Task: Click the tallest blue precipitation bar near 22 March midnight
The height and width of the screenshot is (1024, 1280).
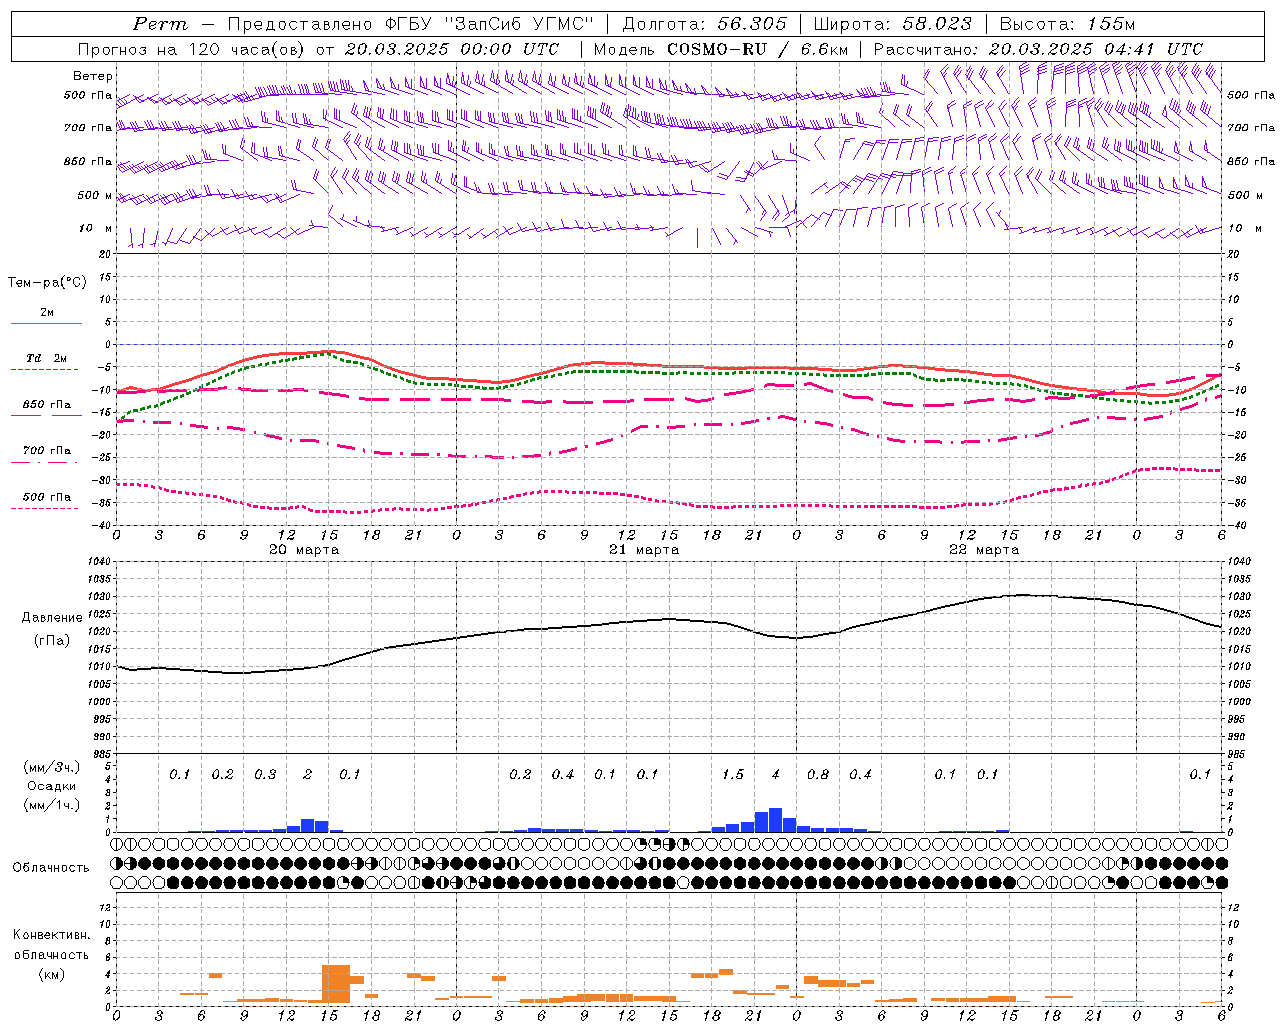Action: pyautogui.click(x=775, y=820)
